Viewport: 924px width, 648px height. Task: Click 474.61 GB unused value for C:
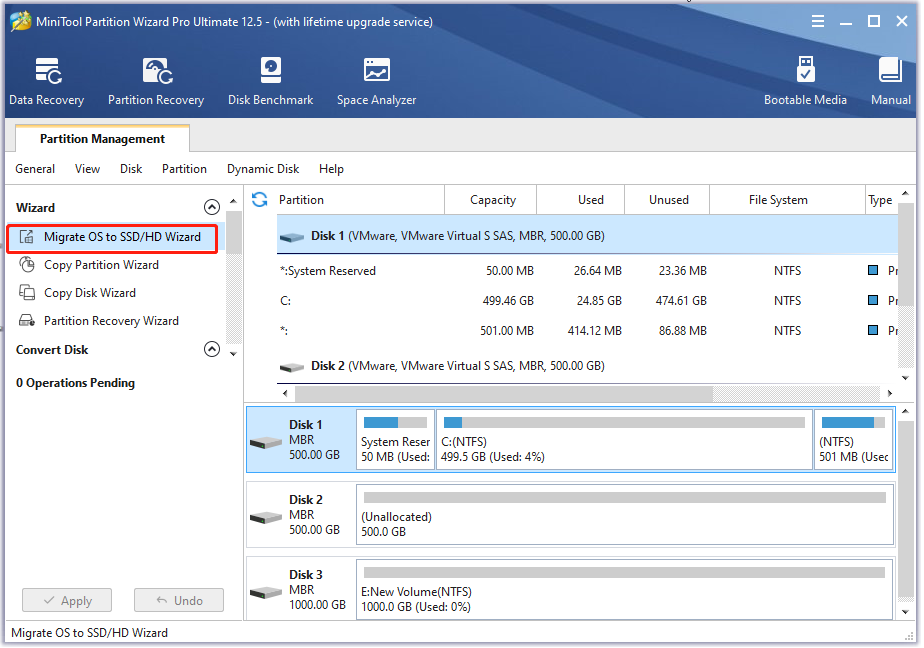(x=681, y=300)
